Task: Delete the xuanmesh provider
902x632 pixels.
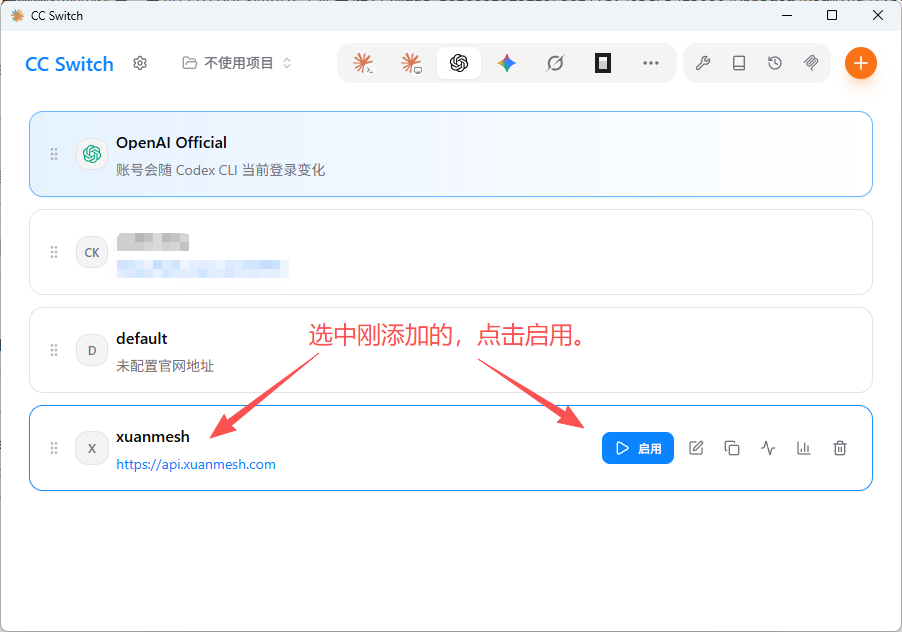Action: [840, 448]
